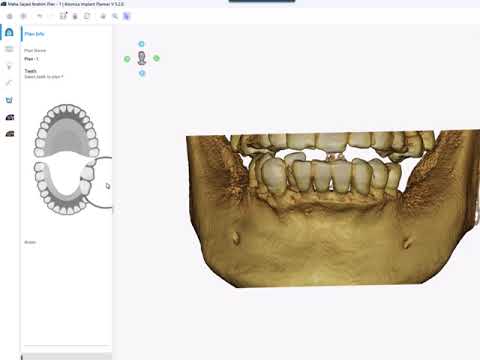Open the Plan Info arch icon in the sidebar
This screenshot has width=480, height=360.
[x=9, y=32]
